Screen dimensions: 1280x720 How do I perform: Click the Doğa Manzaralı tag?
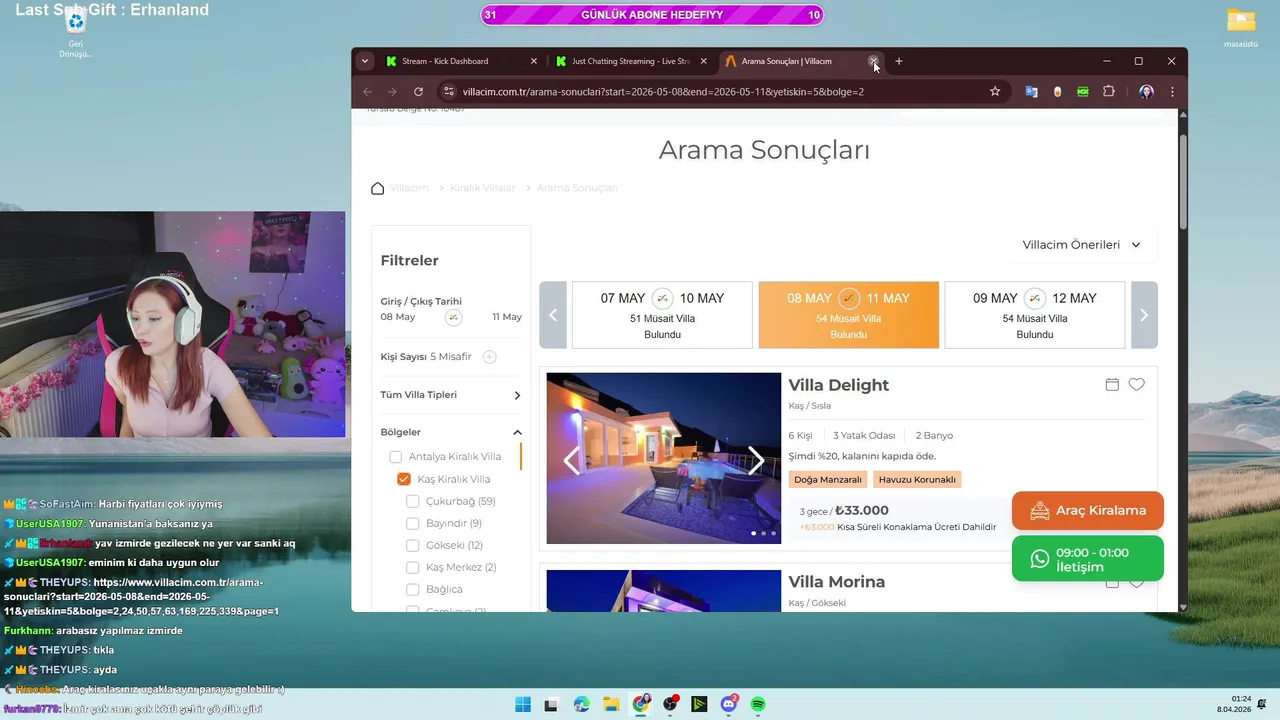click(828, 480)
